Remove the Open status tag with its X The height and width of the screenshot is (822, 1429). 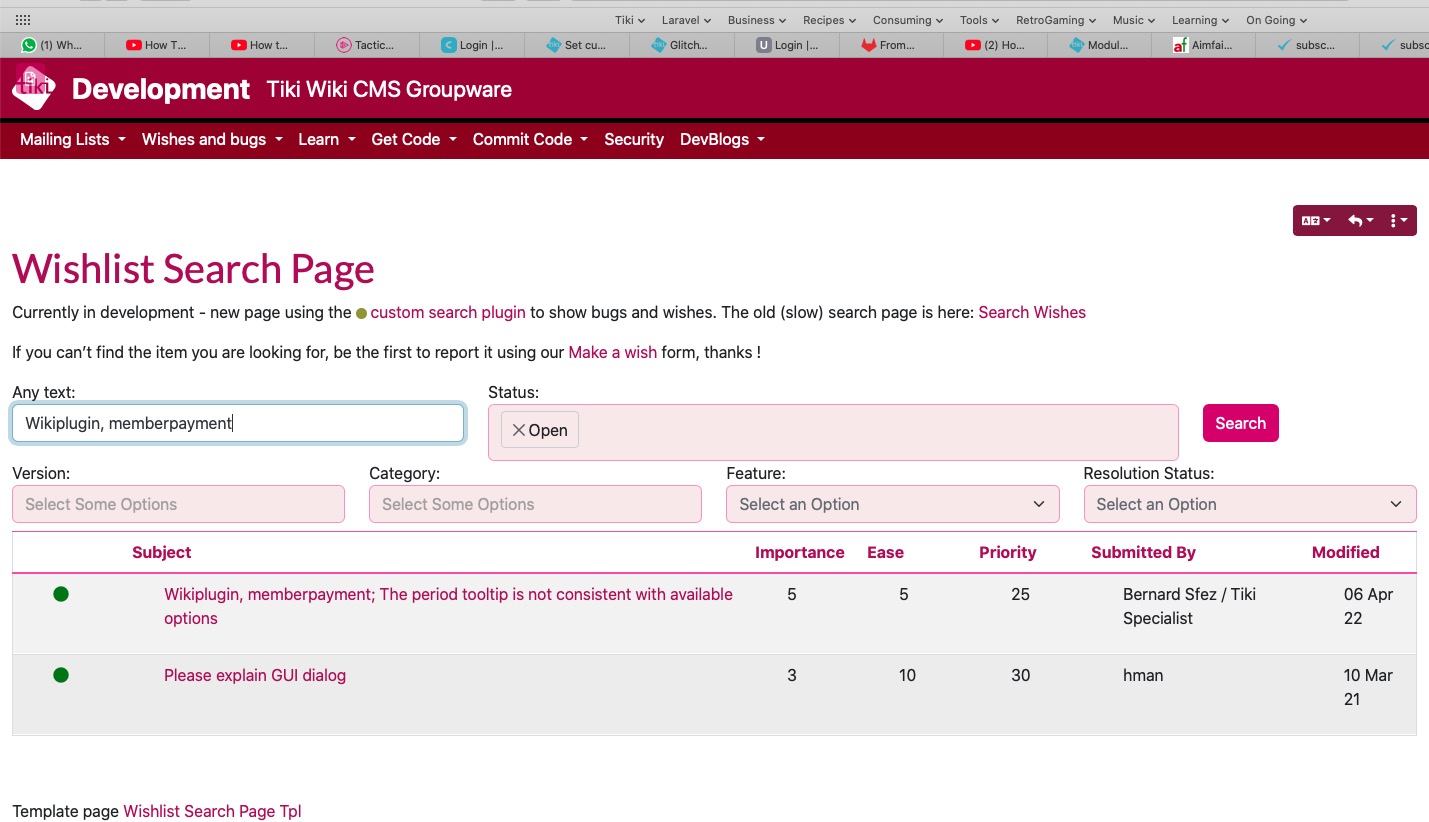[x=518, y=430]
